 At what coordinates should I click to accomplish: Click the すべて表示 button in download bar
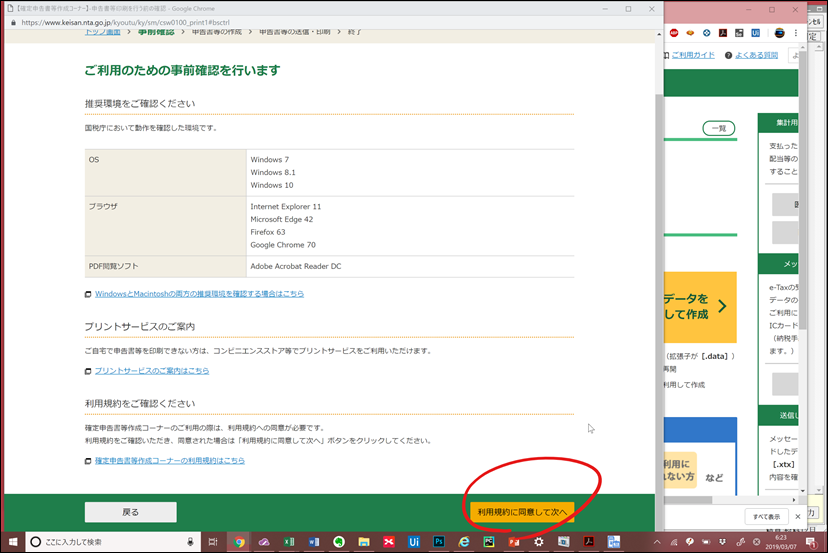pyautogui.click(x=766, y=517)
